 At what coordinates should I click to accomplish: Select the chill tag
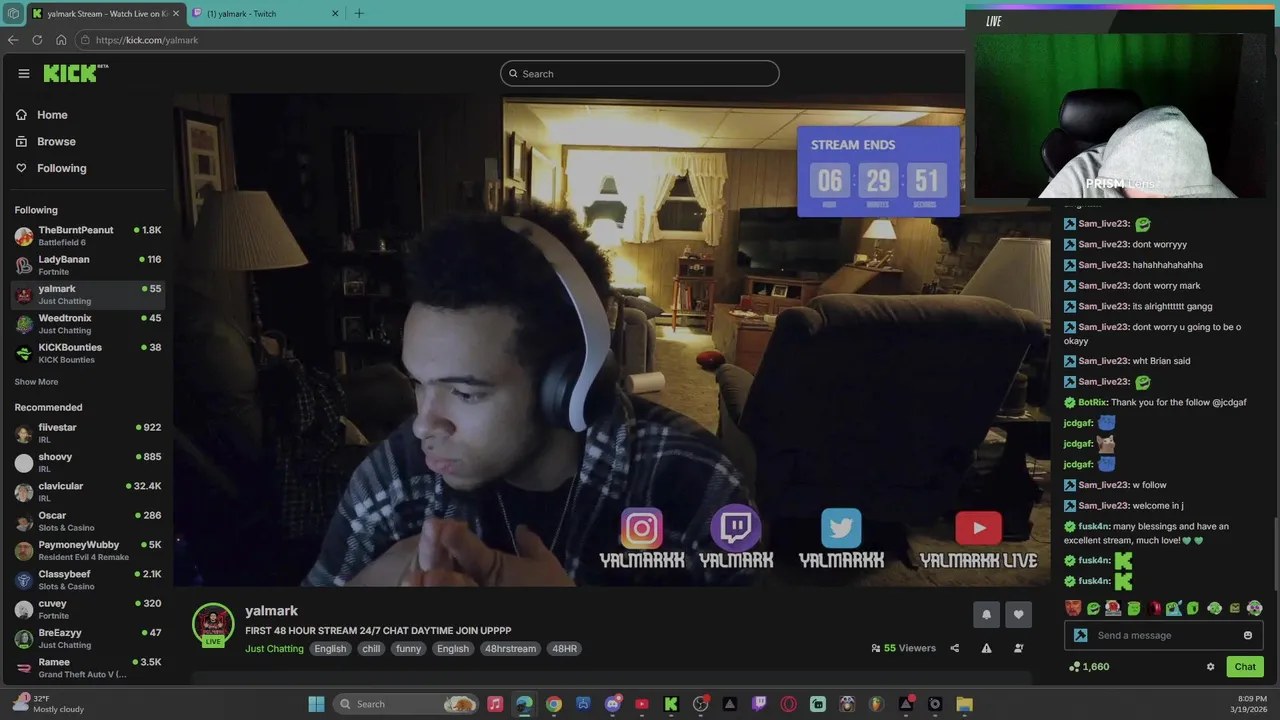371,649
